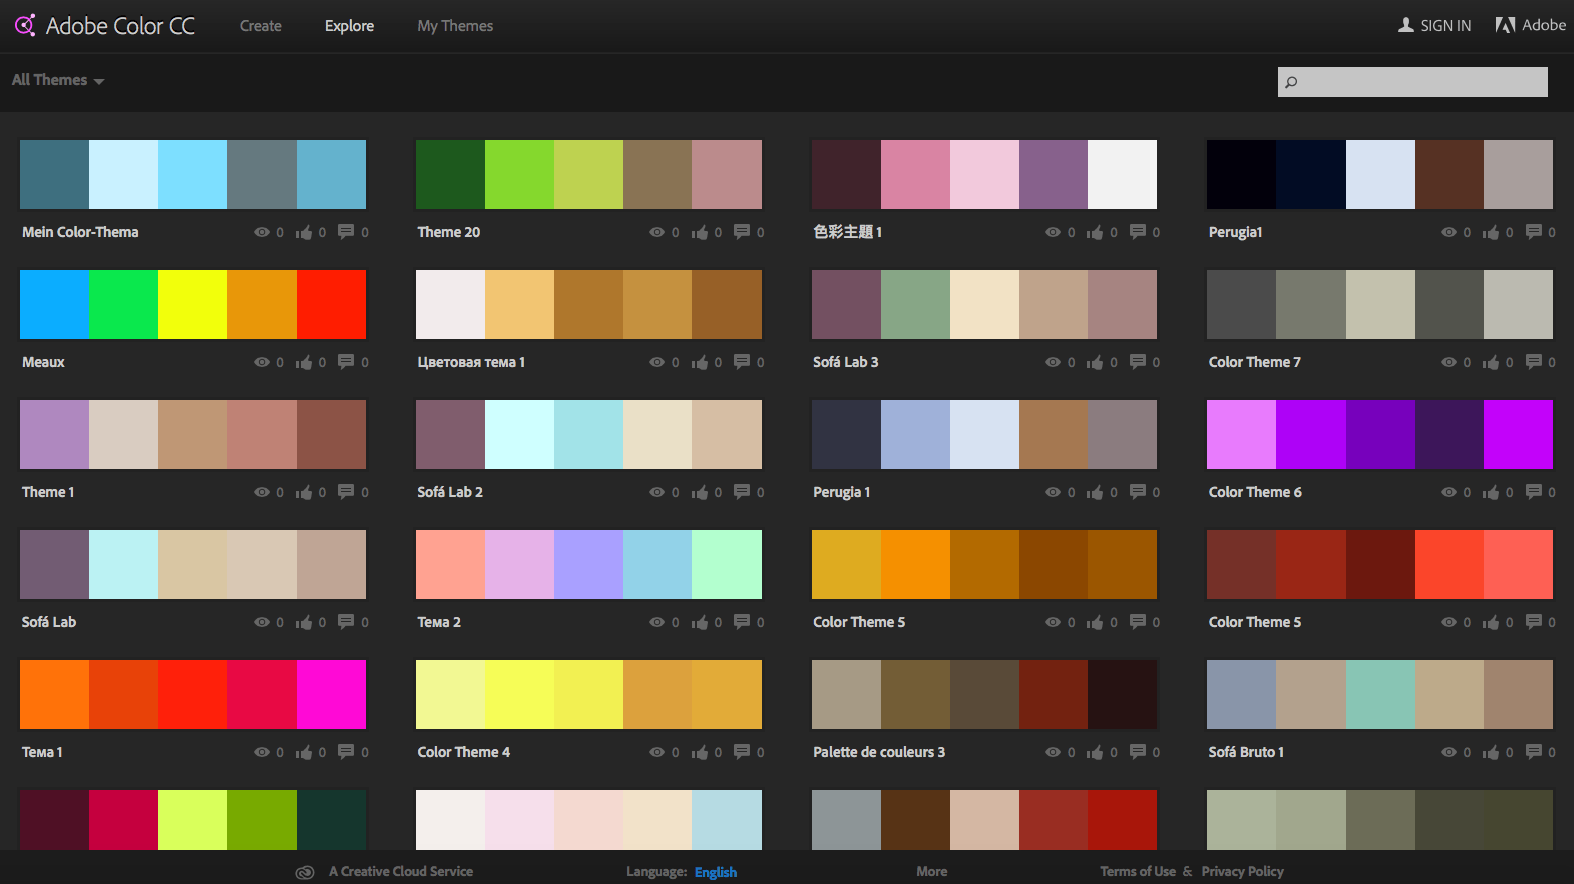This screenshot has width=1574, height=884.
Task: Open the Sofá Lab 2 title
Action: pos(450,492)
